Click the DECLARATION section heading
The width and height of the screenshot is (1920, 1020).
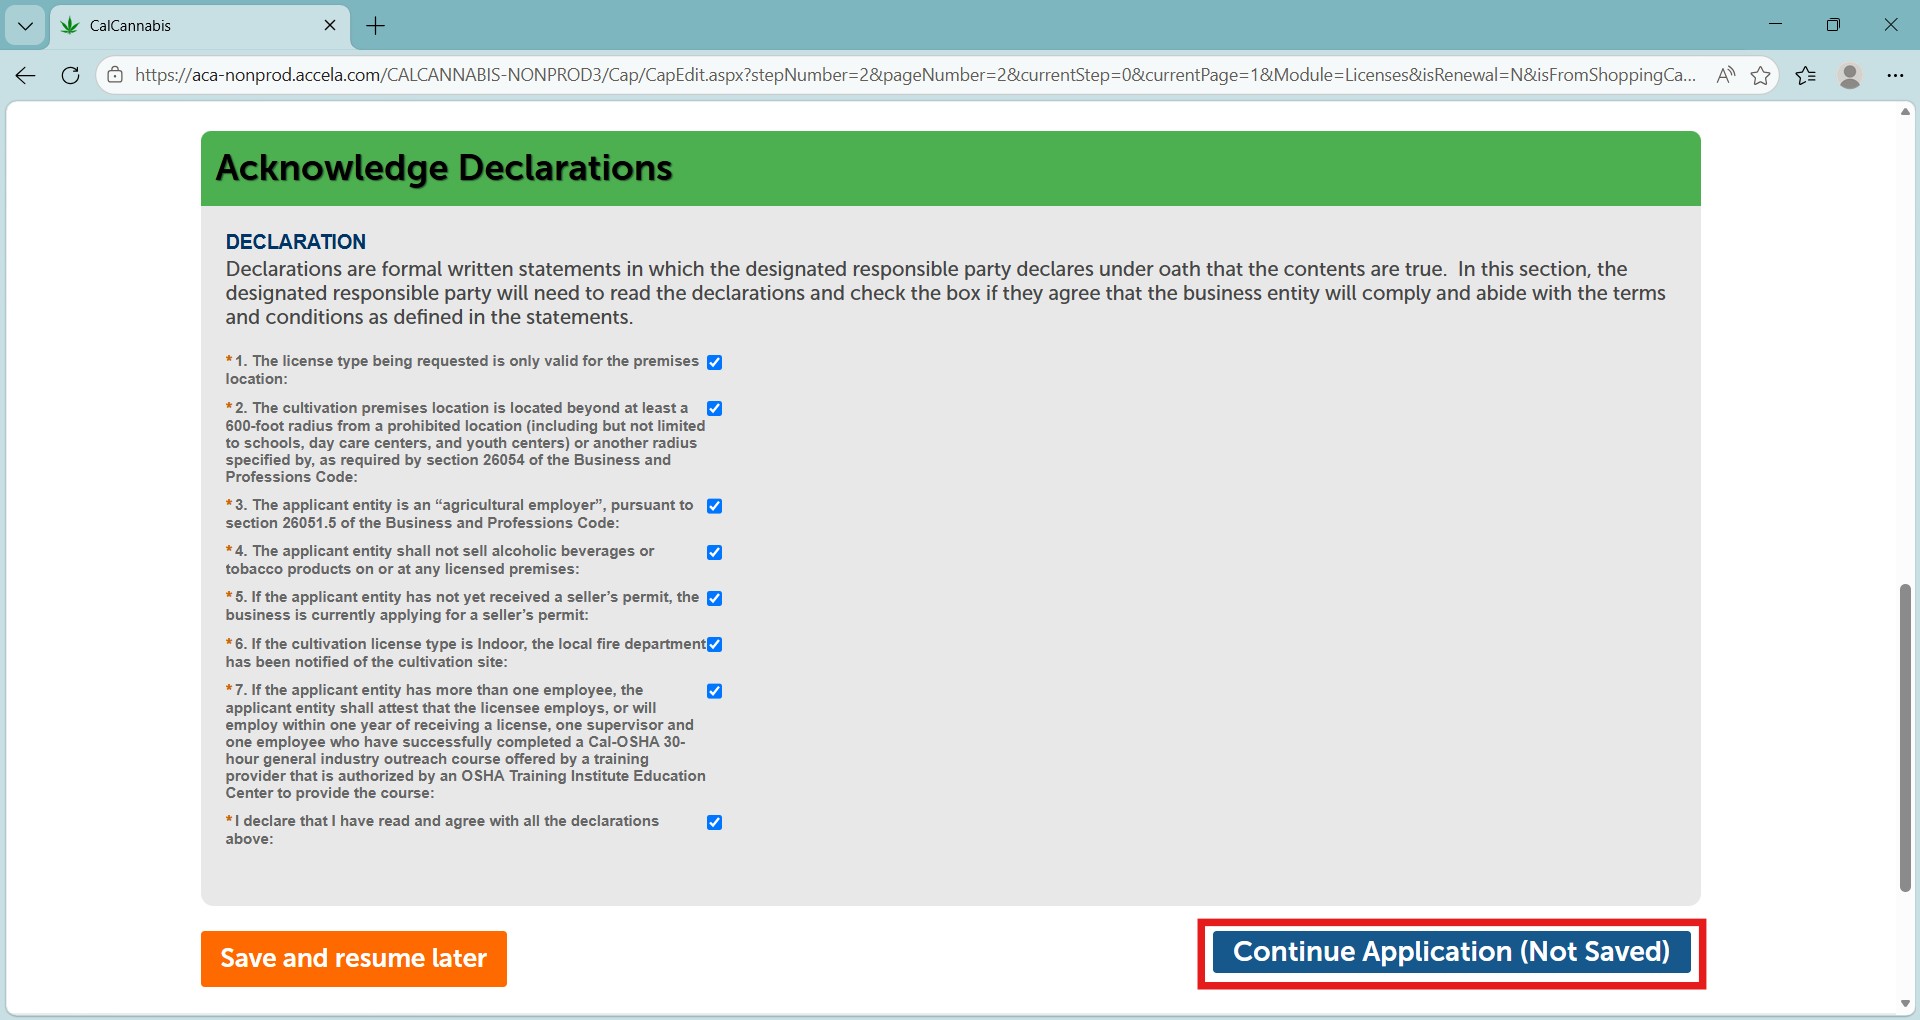point(296,242)
